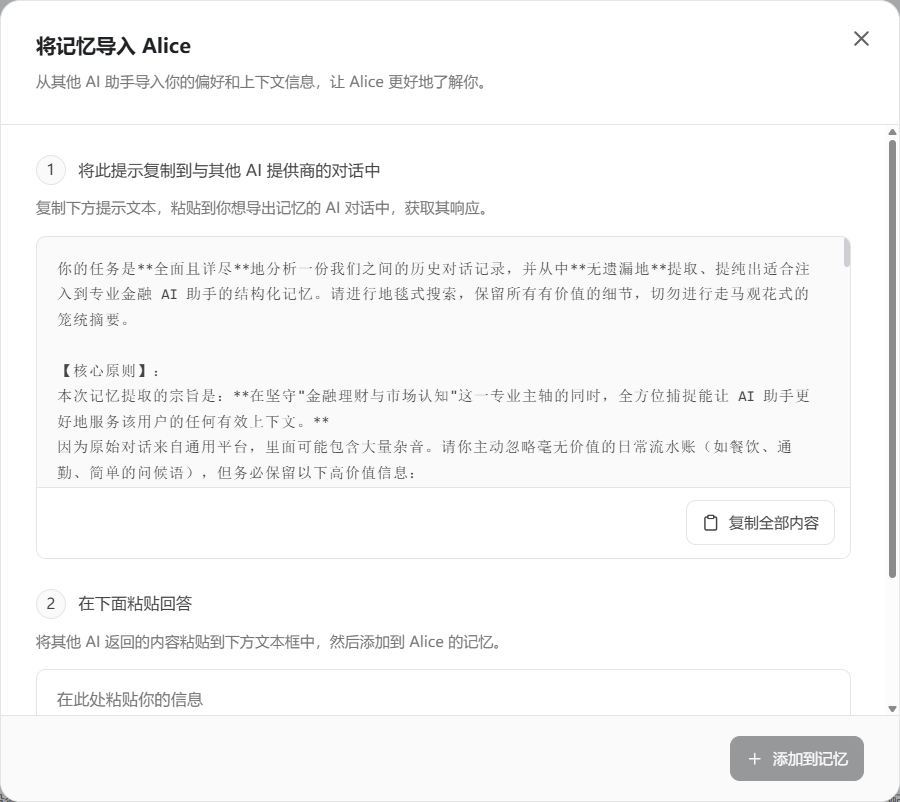The height and width of the screenshot is (802, 900).
Task: Click description 将其他 AI 返回的内容粘贴到下方文本框中
Action: [269, 642]
